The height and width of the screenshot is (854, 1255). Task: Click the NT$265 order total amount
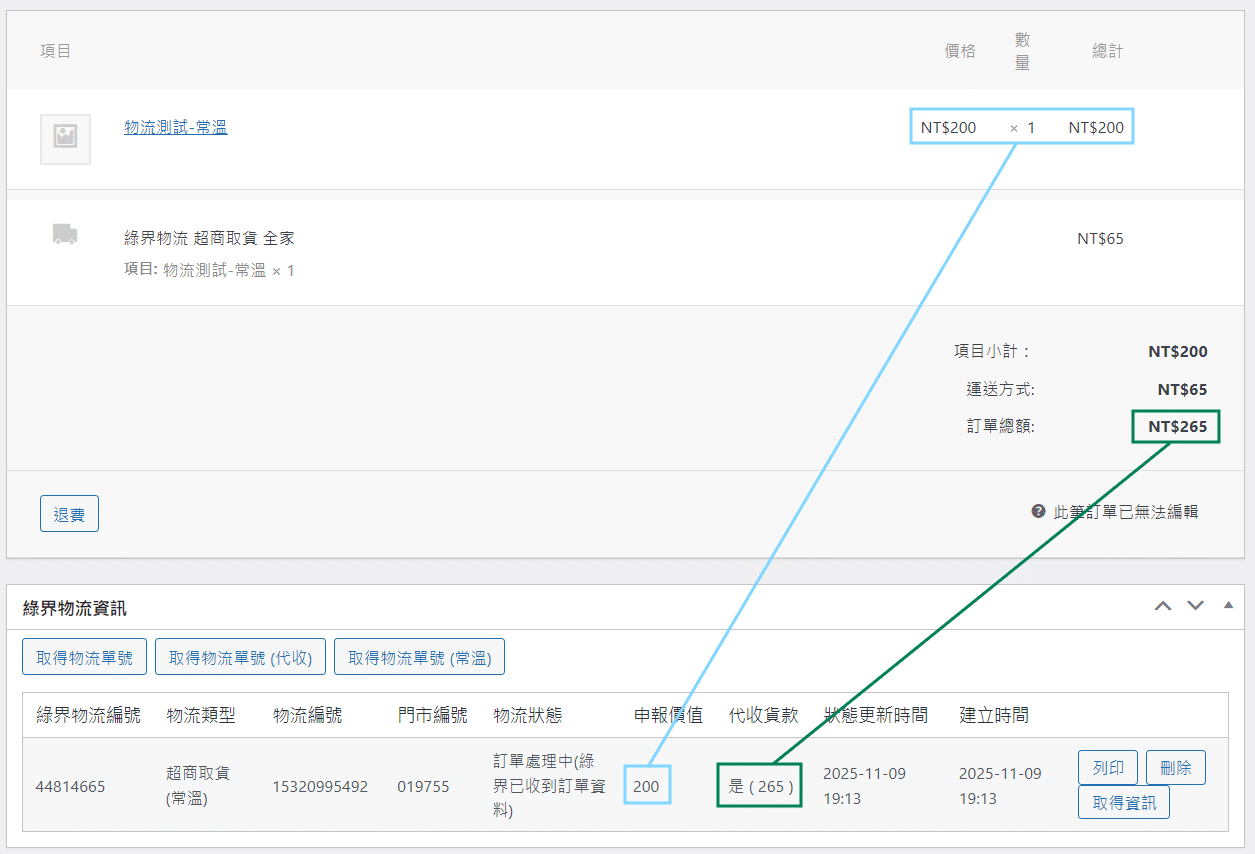tap(1176, 427)
